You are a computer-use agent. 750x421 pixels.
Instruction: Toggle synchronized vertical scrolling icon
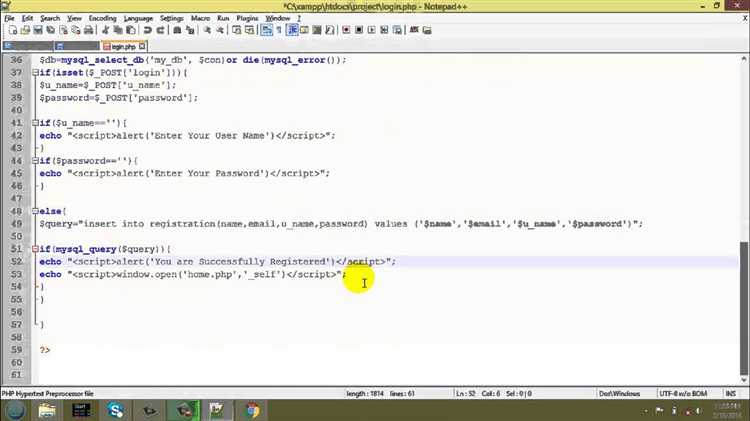[237, 30]
